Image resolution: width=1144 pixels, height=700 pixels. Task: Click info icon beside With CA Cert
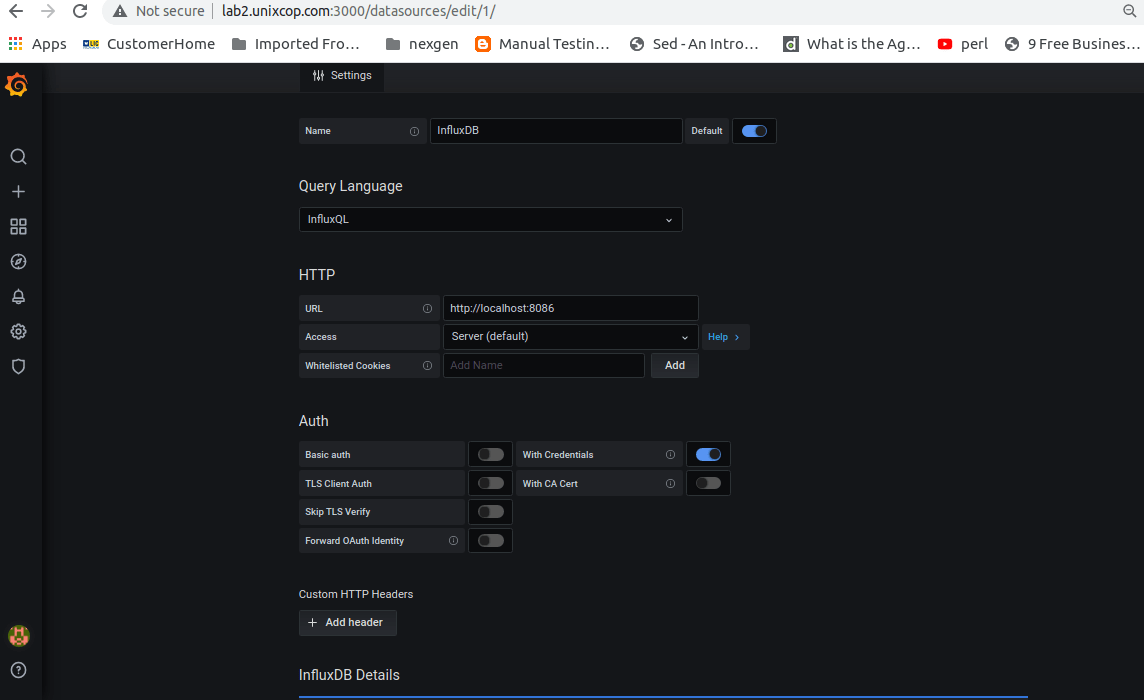click(x=670, y=483)
